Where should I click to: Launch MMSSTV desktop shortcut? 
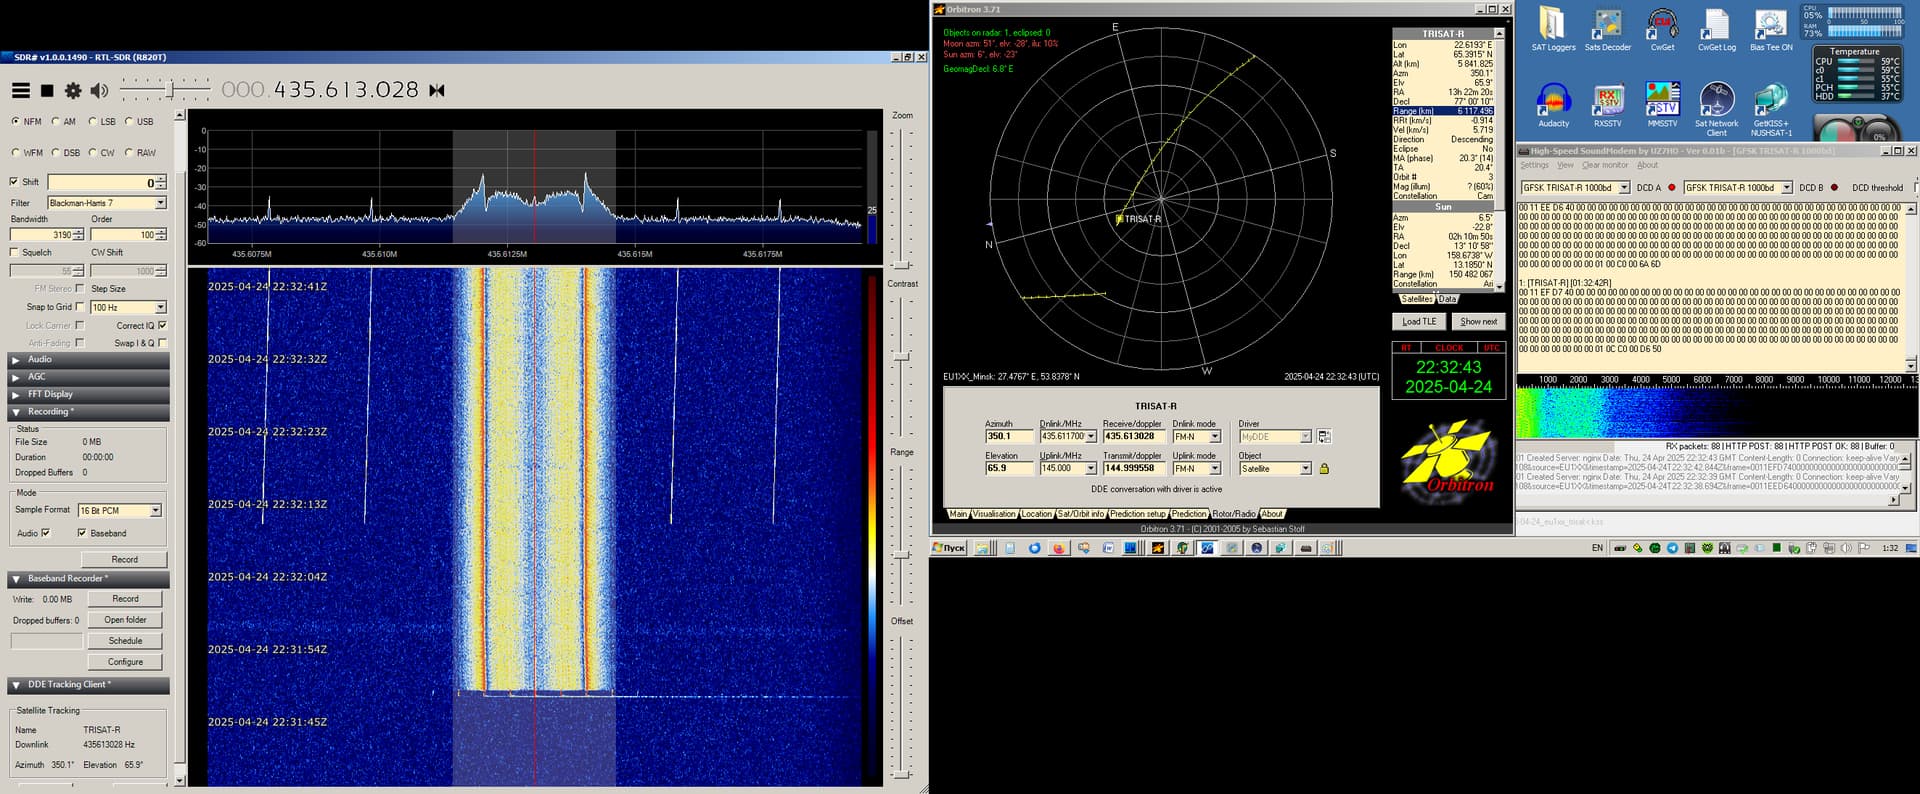(1662, 106)
